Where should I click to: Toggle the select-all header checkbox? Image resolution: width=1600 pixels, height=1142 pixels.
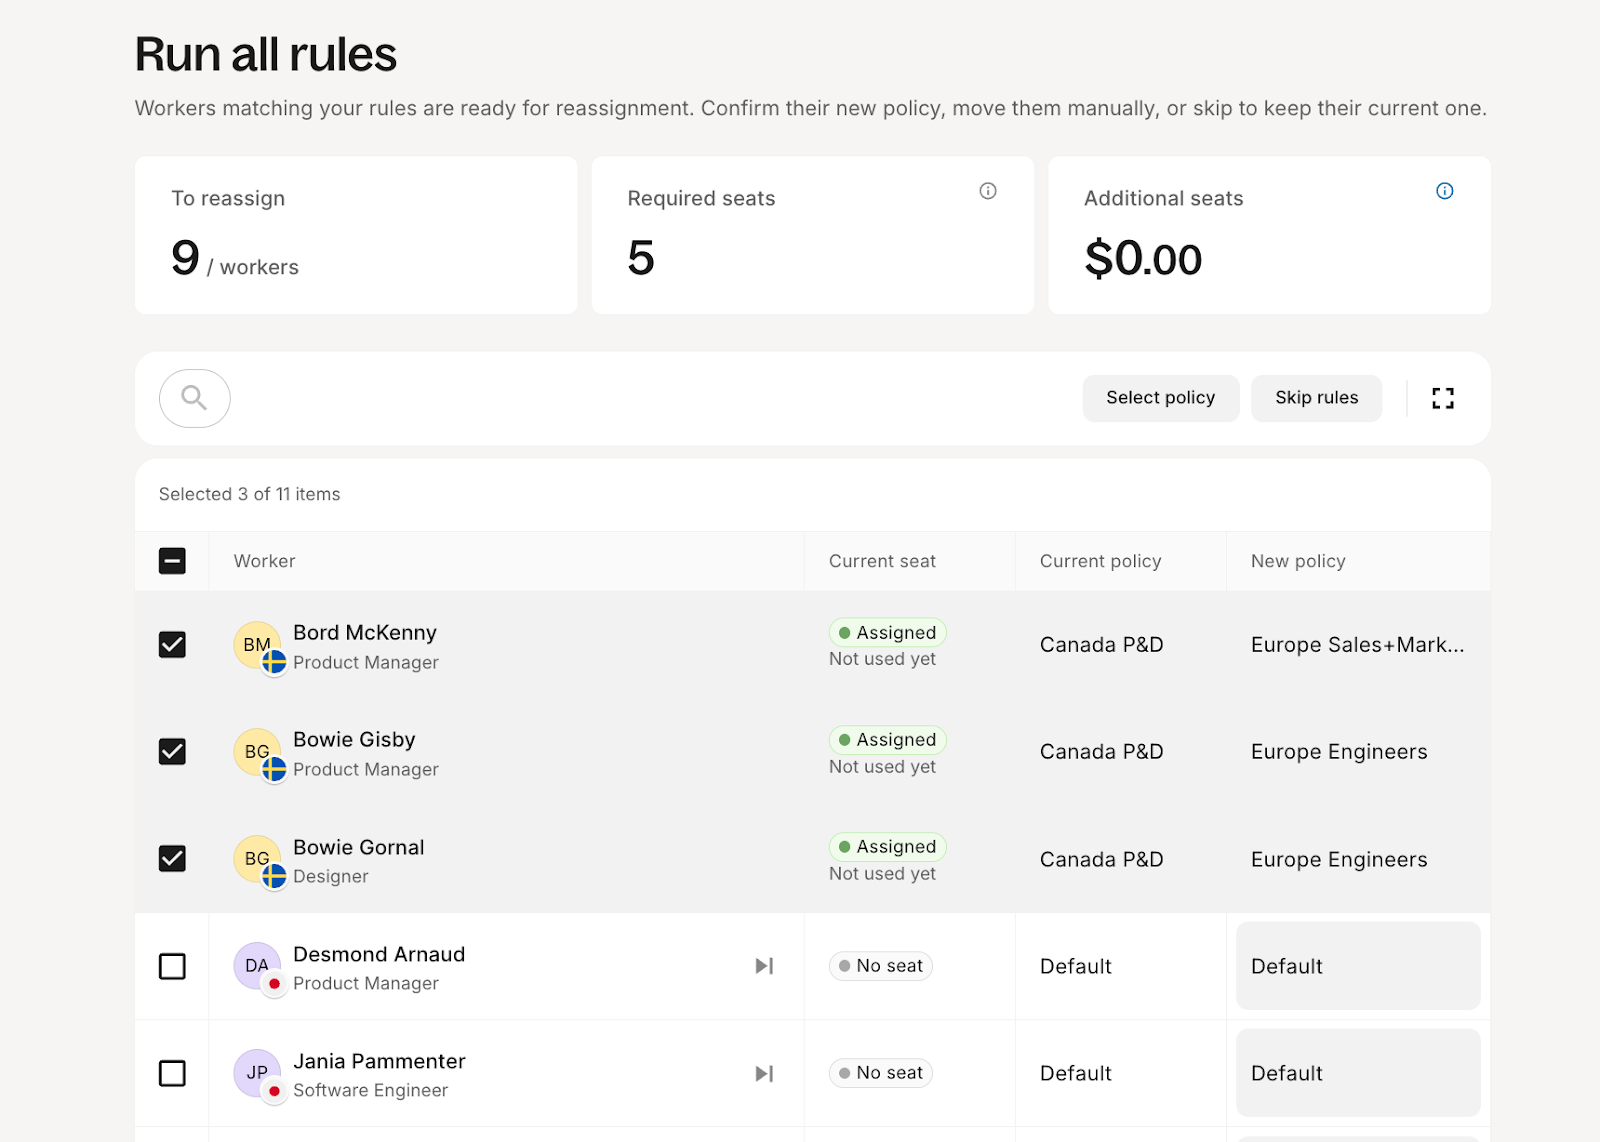pyautogui.click(x=172, y=561)
